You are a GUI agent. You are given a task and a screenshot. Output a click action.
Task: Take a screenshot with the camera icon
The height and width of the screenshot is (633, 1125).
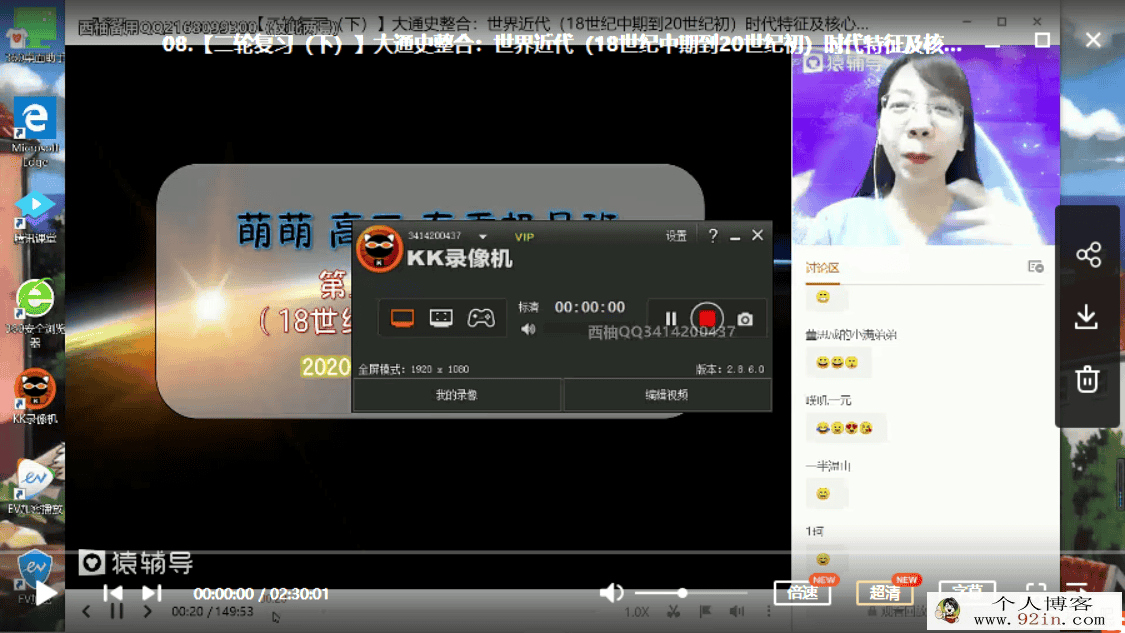[x=745, y=319]
